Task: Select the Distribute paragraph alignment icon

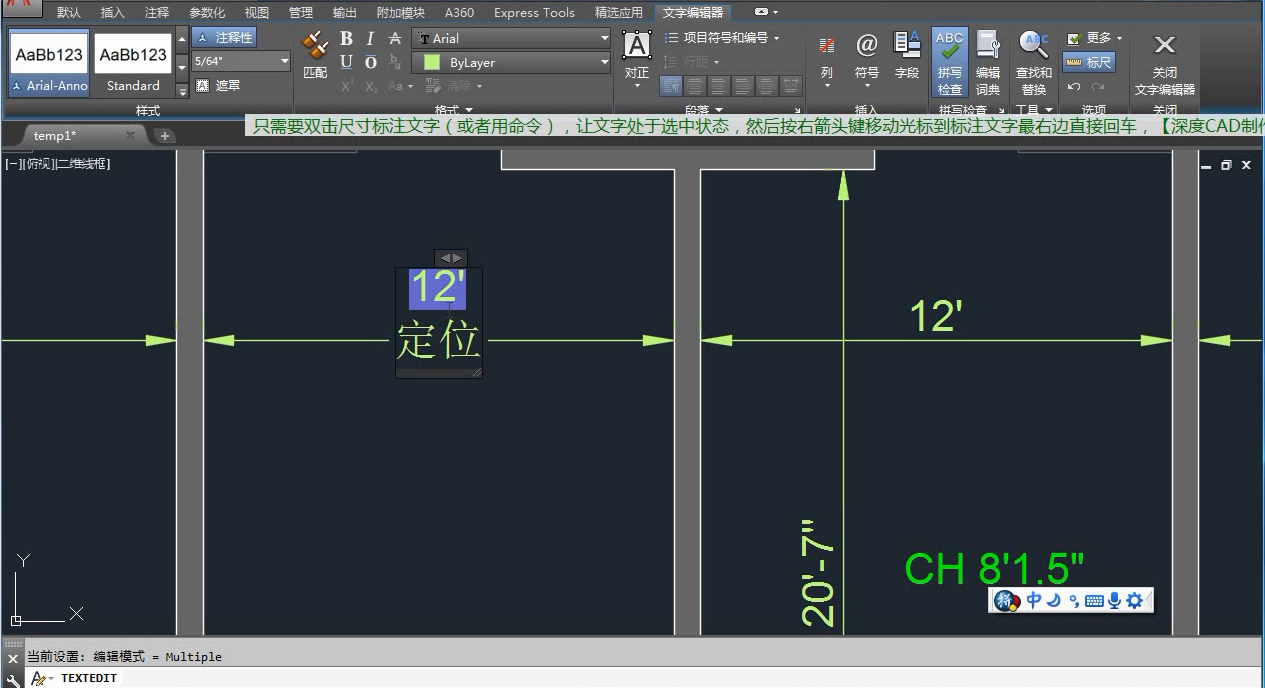Action: [791, 86]
